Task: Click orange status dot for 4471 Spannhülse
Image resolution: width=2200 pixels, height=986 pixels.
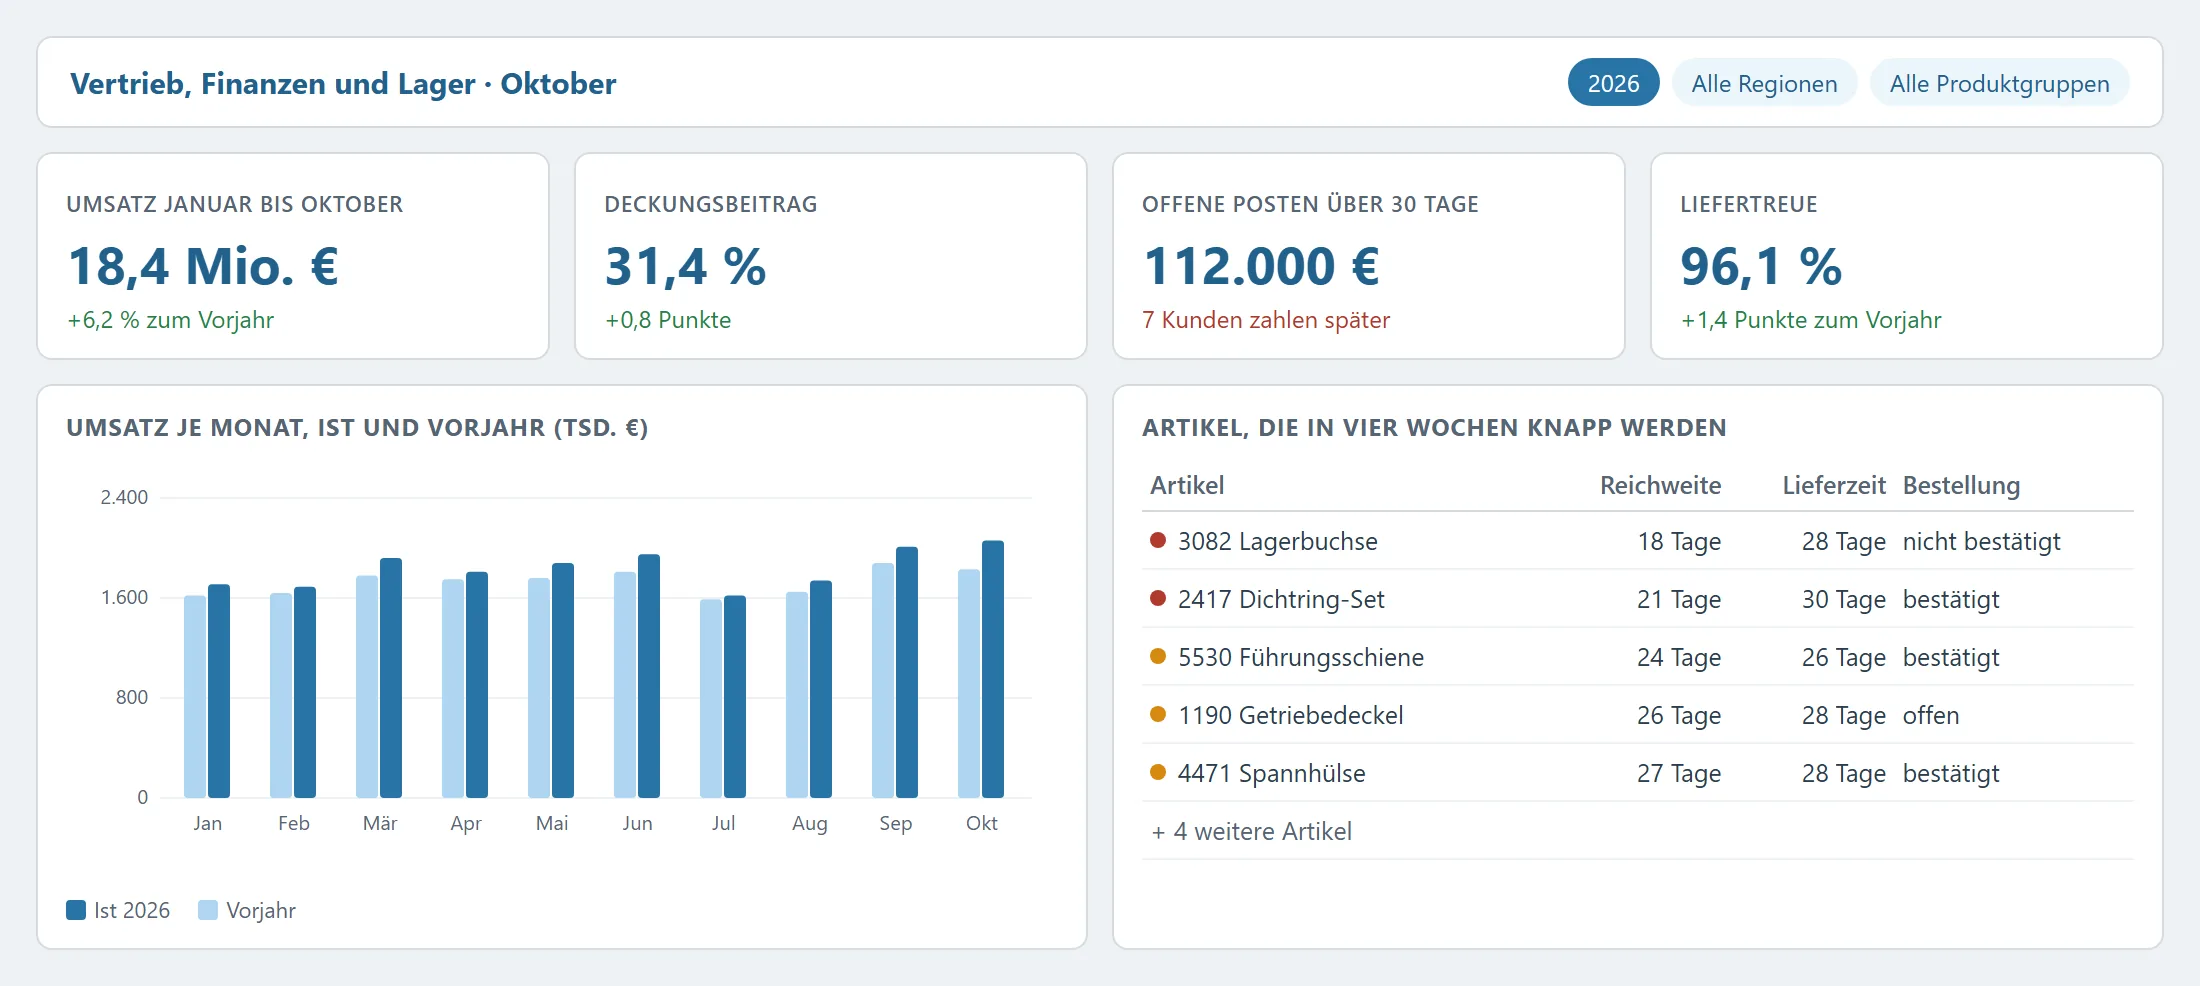Action: (1158, 772)
